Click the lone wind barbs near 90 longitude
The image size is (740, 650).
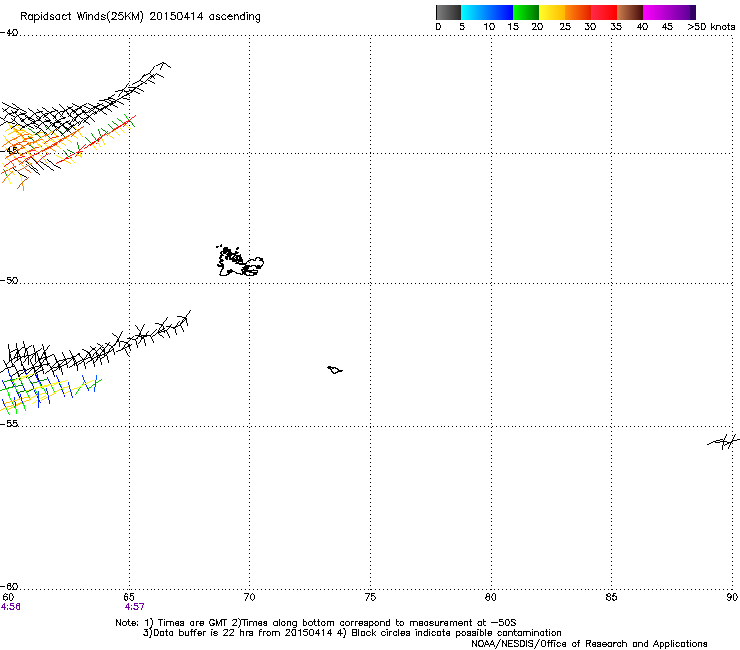click(x=723, y=442)
